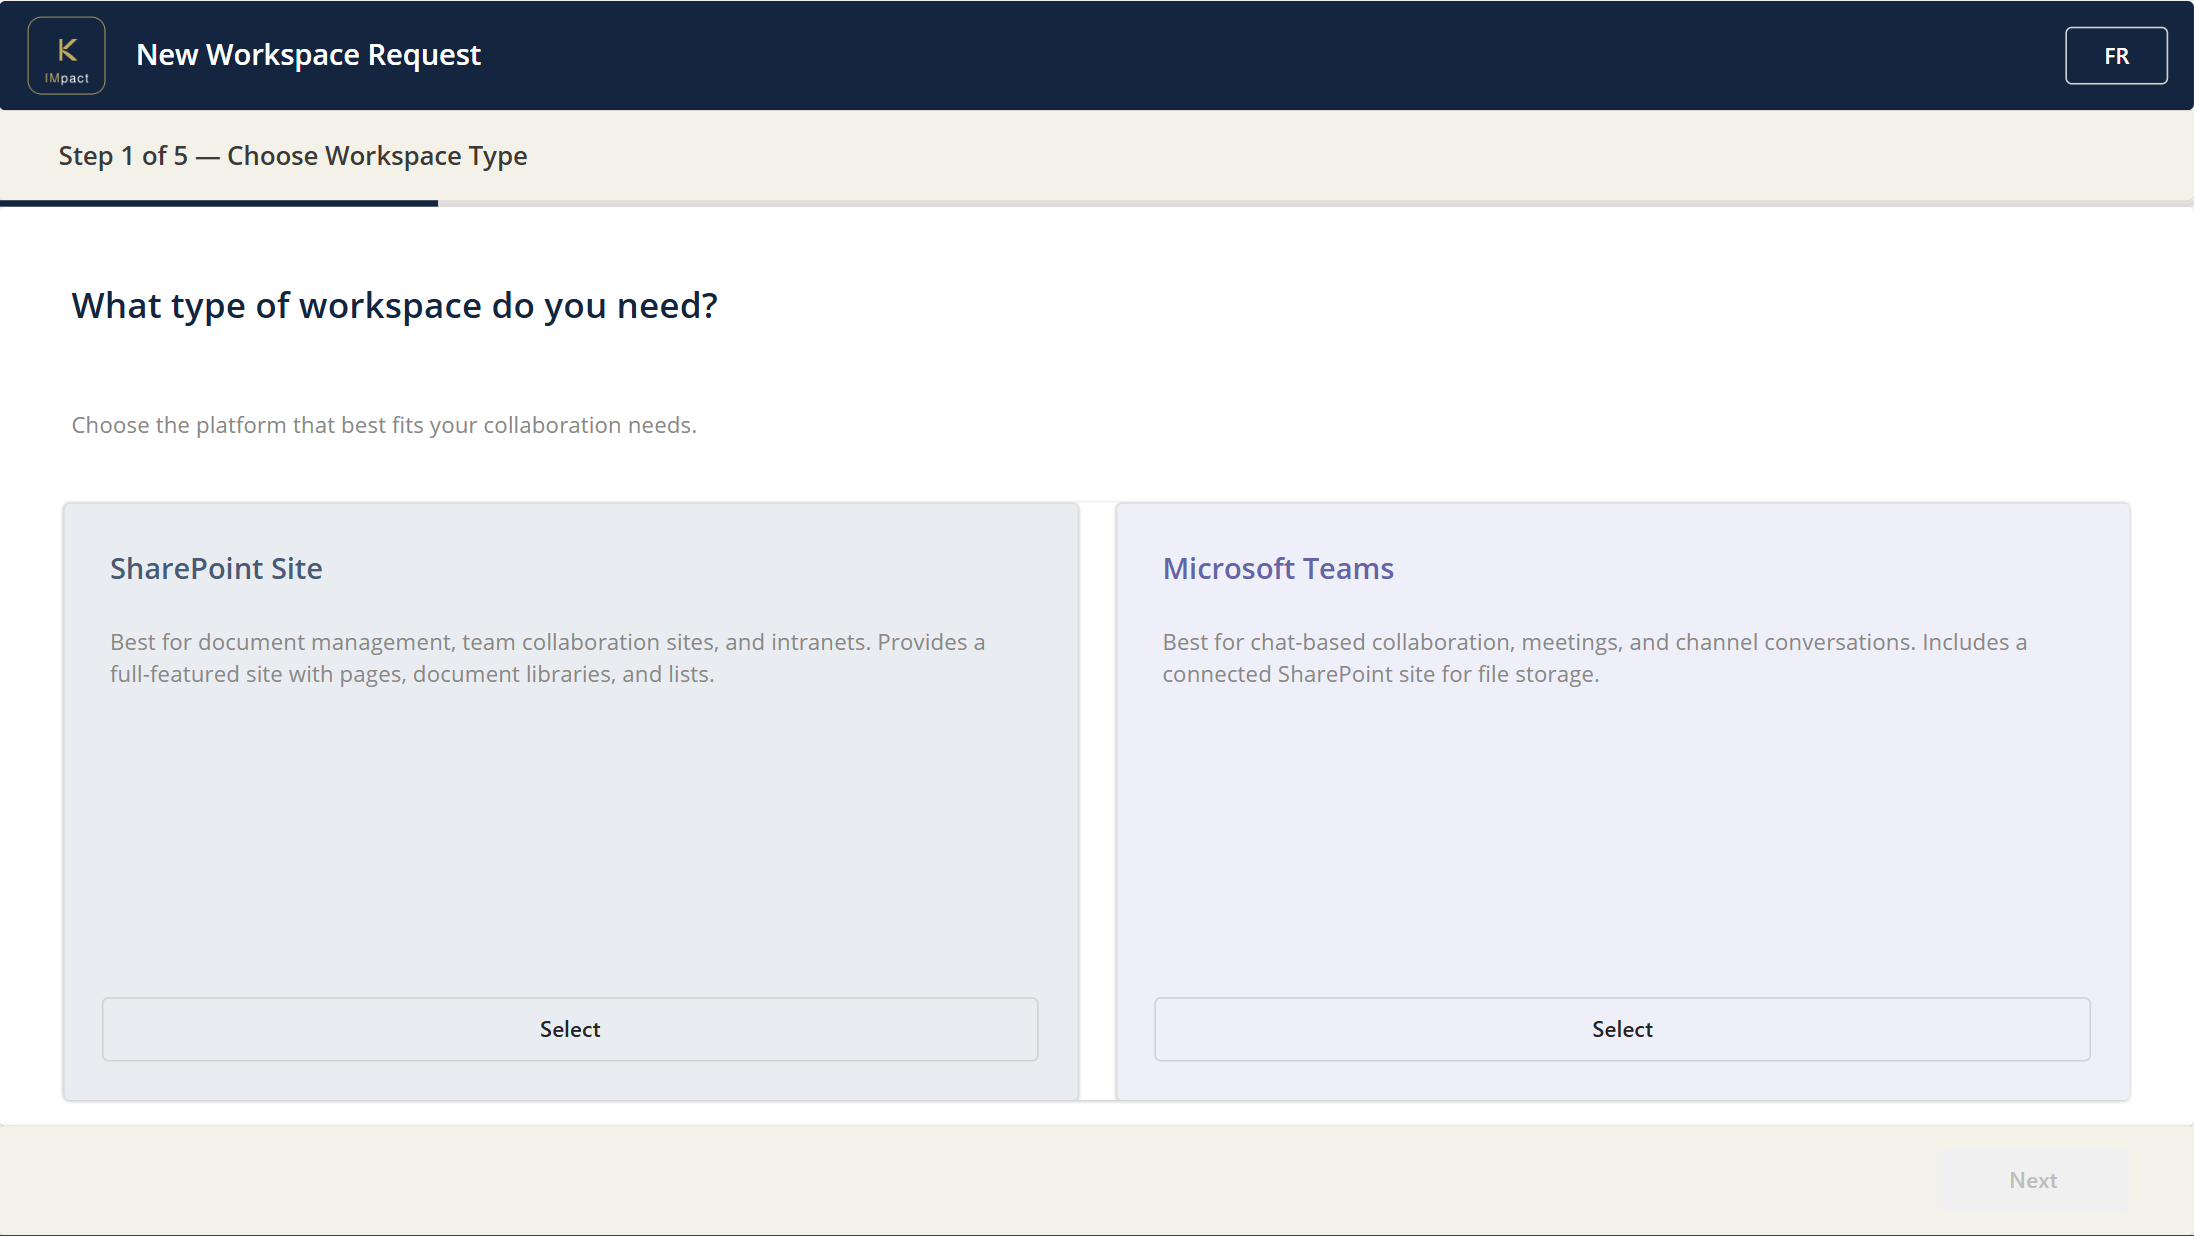Click the Next button

click(x=2033, y=1180)
